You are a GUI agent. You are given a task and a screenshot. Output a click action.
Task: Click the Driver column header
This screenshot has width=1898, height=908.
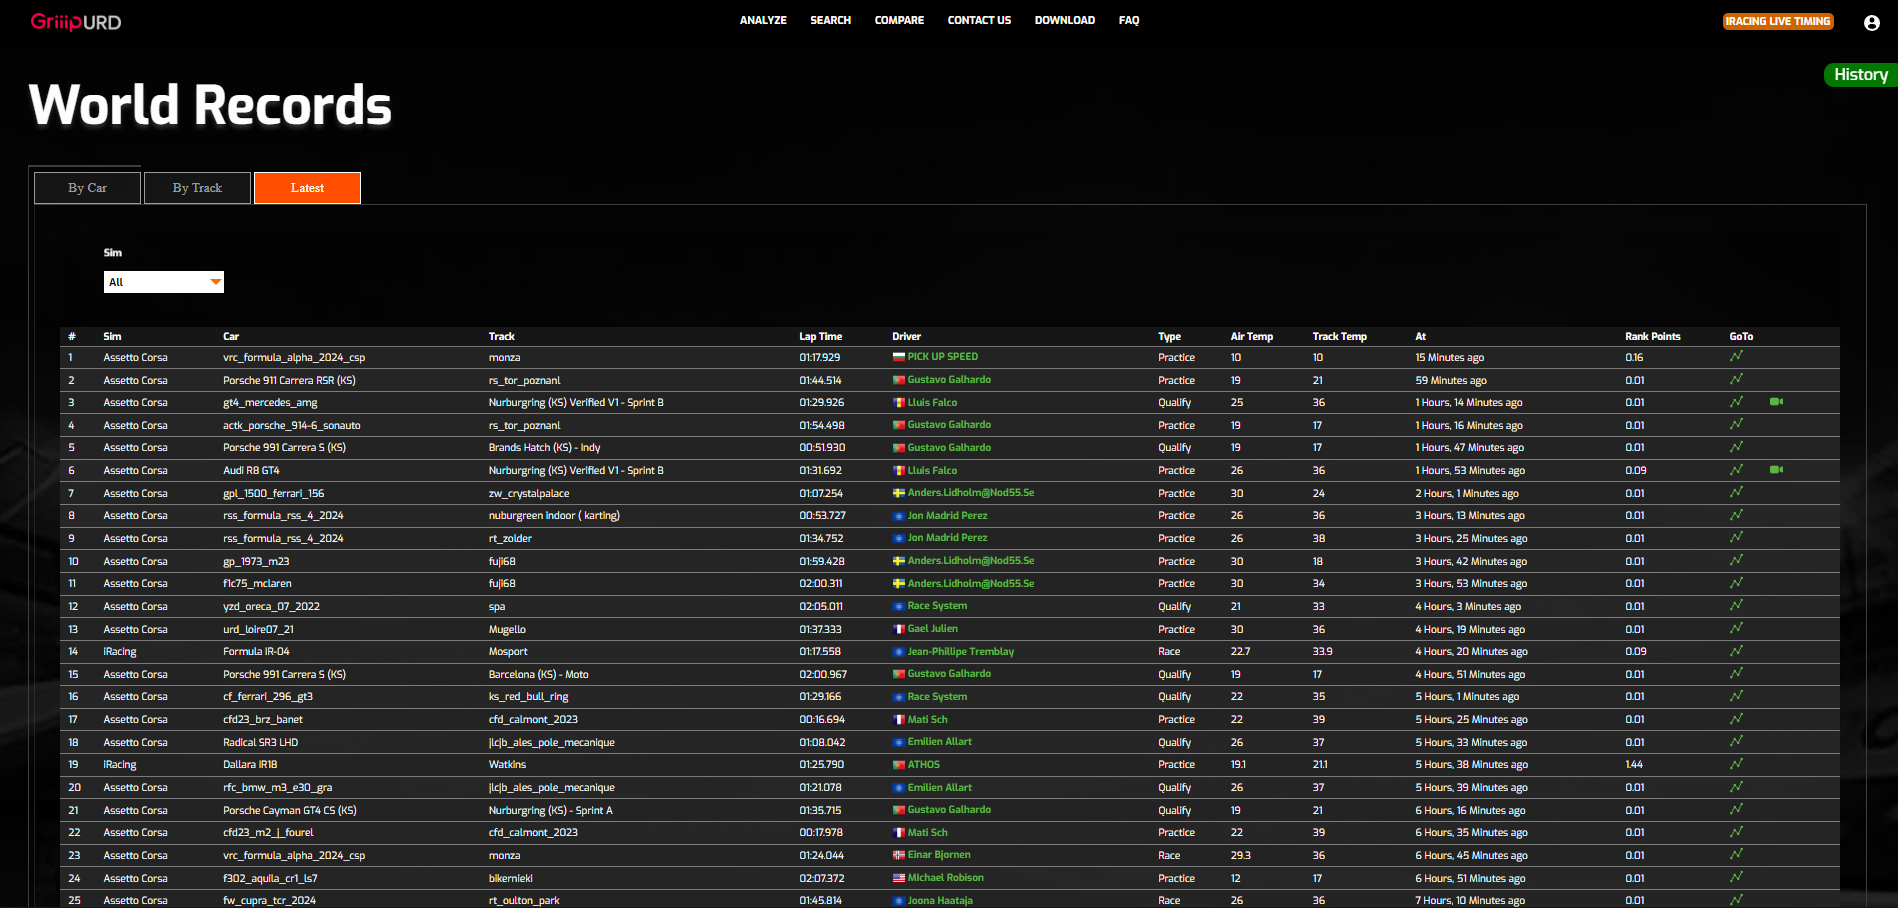click(906, 336)
